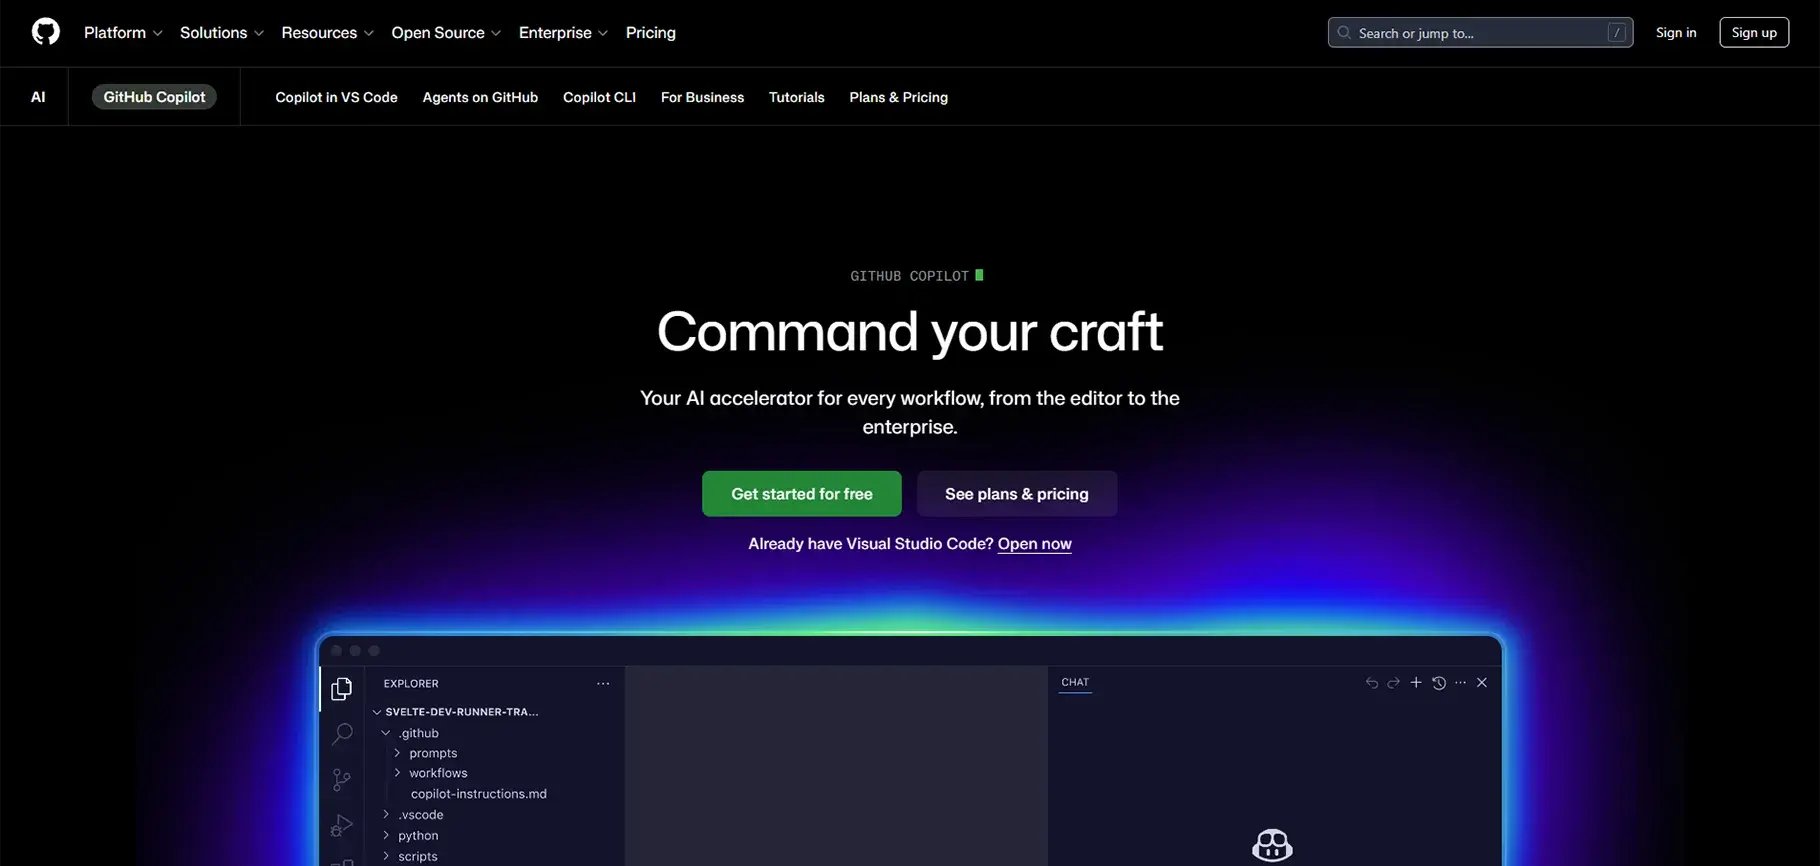Collapse the .github folder

coord(386,733)
